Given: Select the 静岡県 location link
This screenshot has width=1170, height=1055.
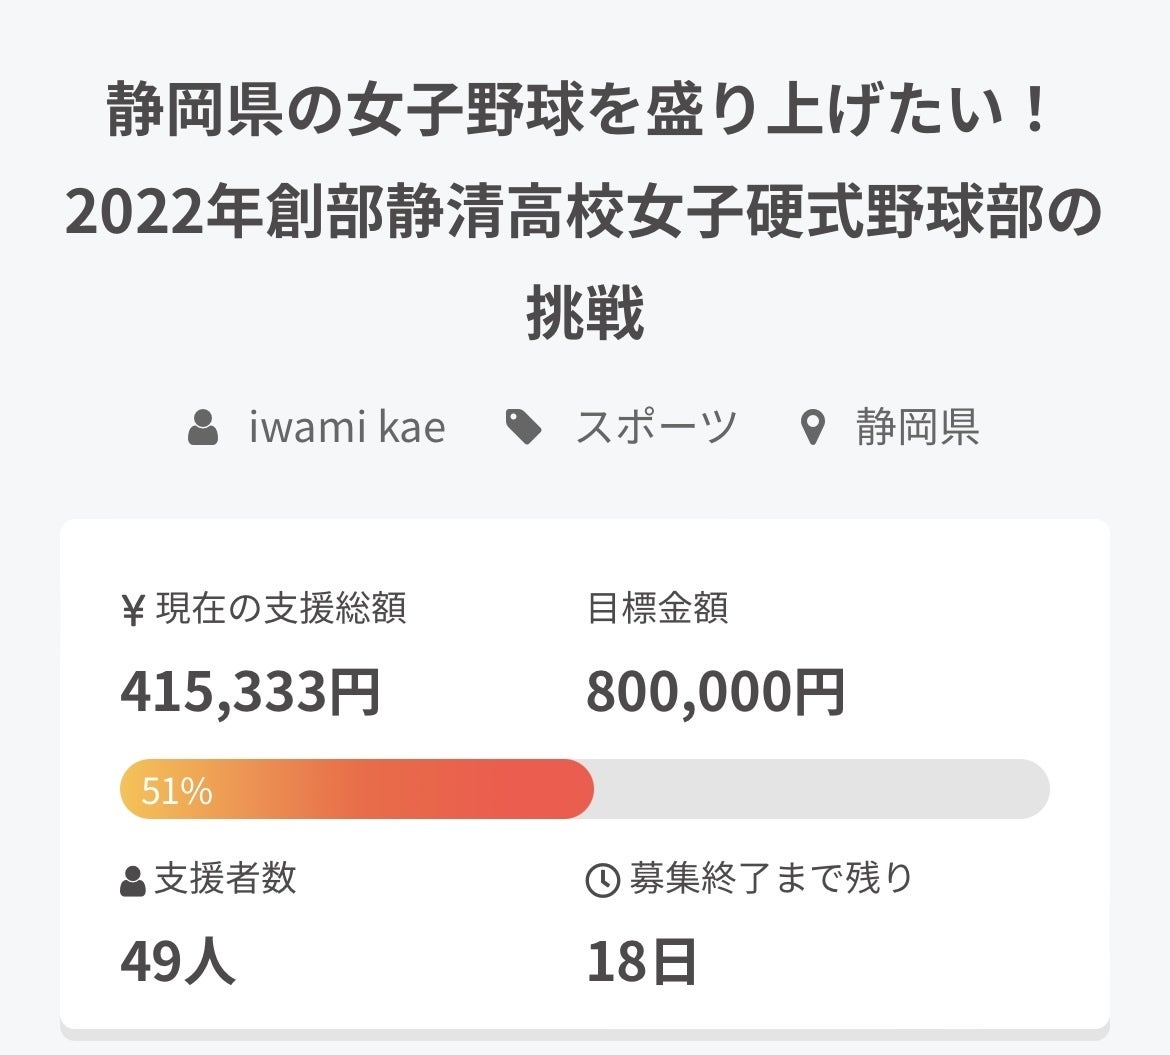Looking at the screenshot, I should [x=917, y=428].
